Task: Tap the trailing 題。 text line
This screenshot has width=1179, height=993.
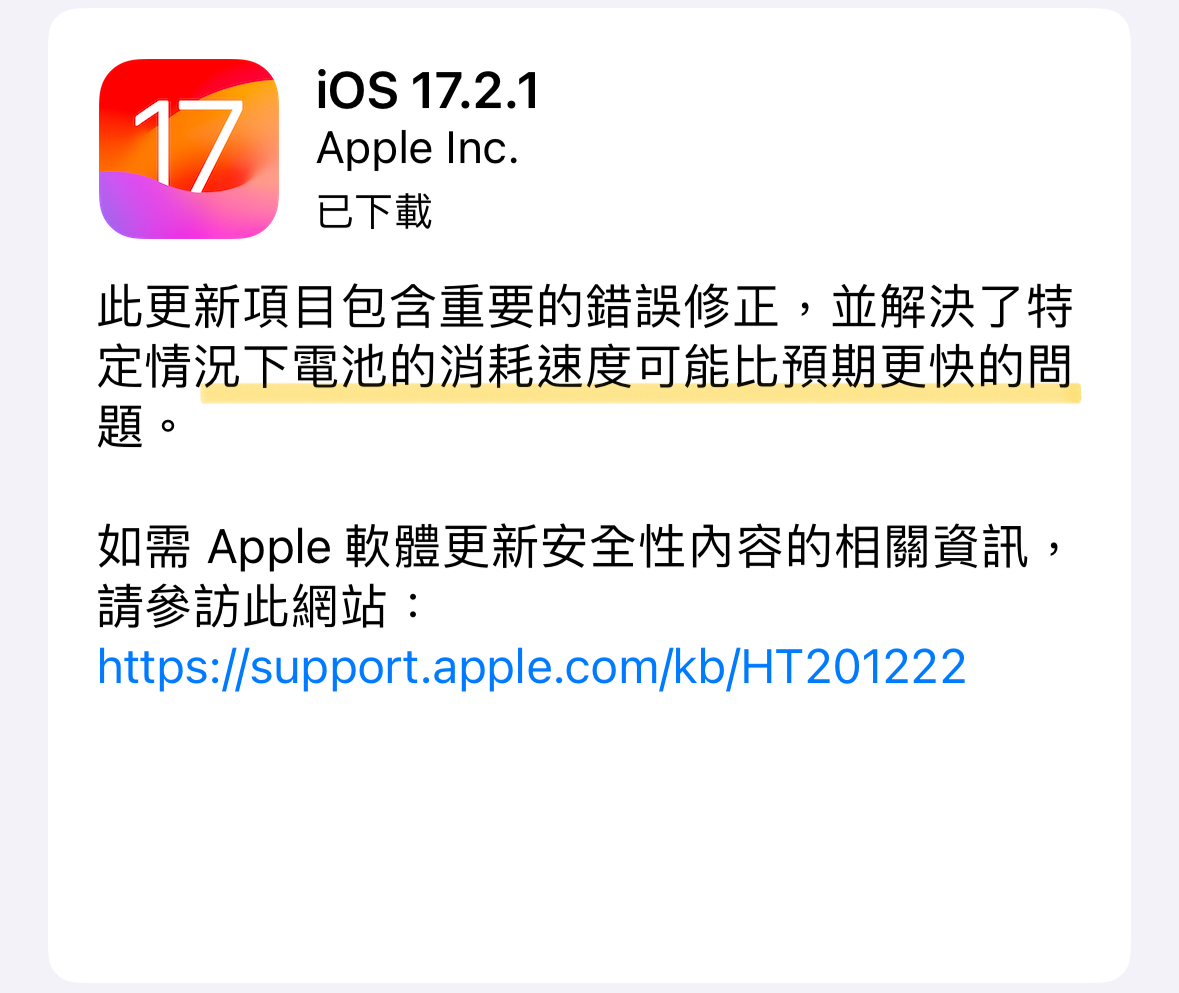Action: (x=138, y=426)
